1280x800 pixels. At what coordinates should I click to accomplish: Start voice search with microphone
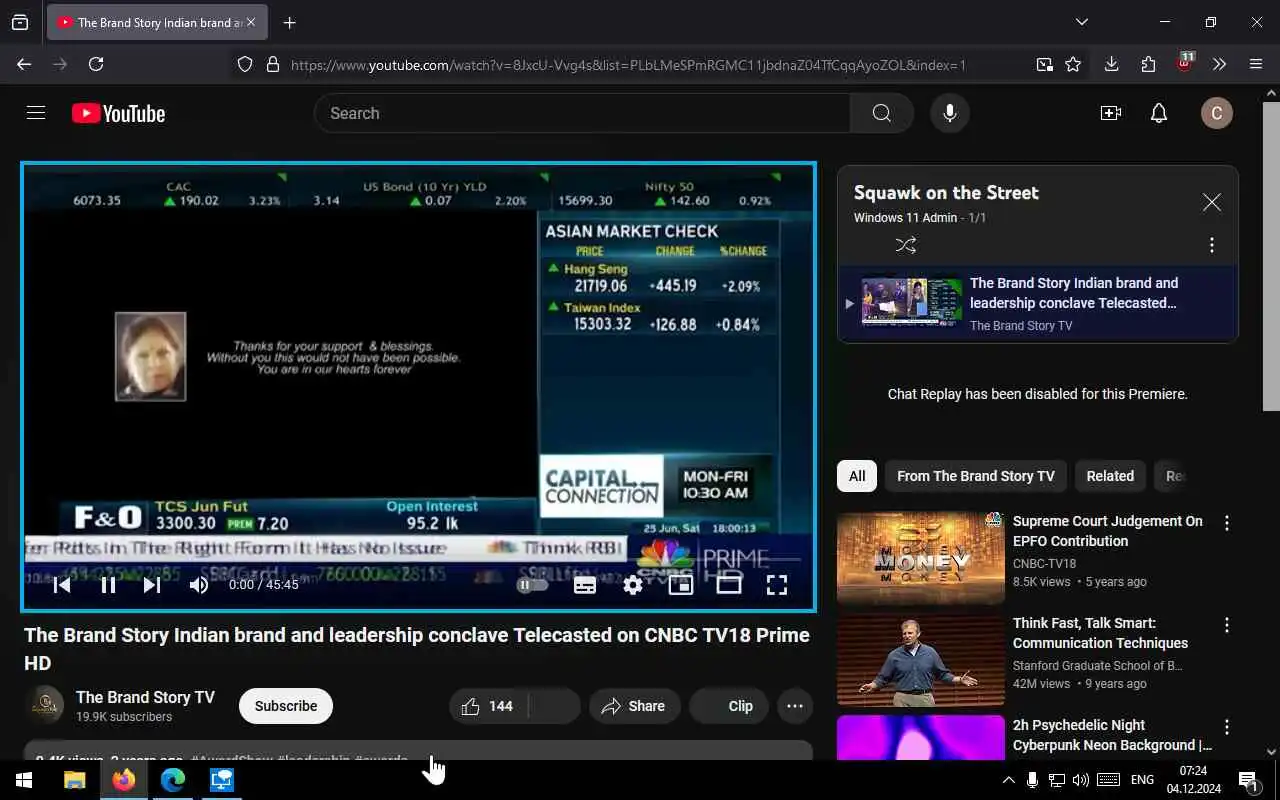point(950,113)
